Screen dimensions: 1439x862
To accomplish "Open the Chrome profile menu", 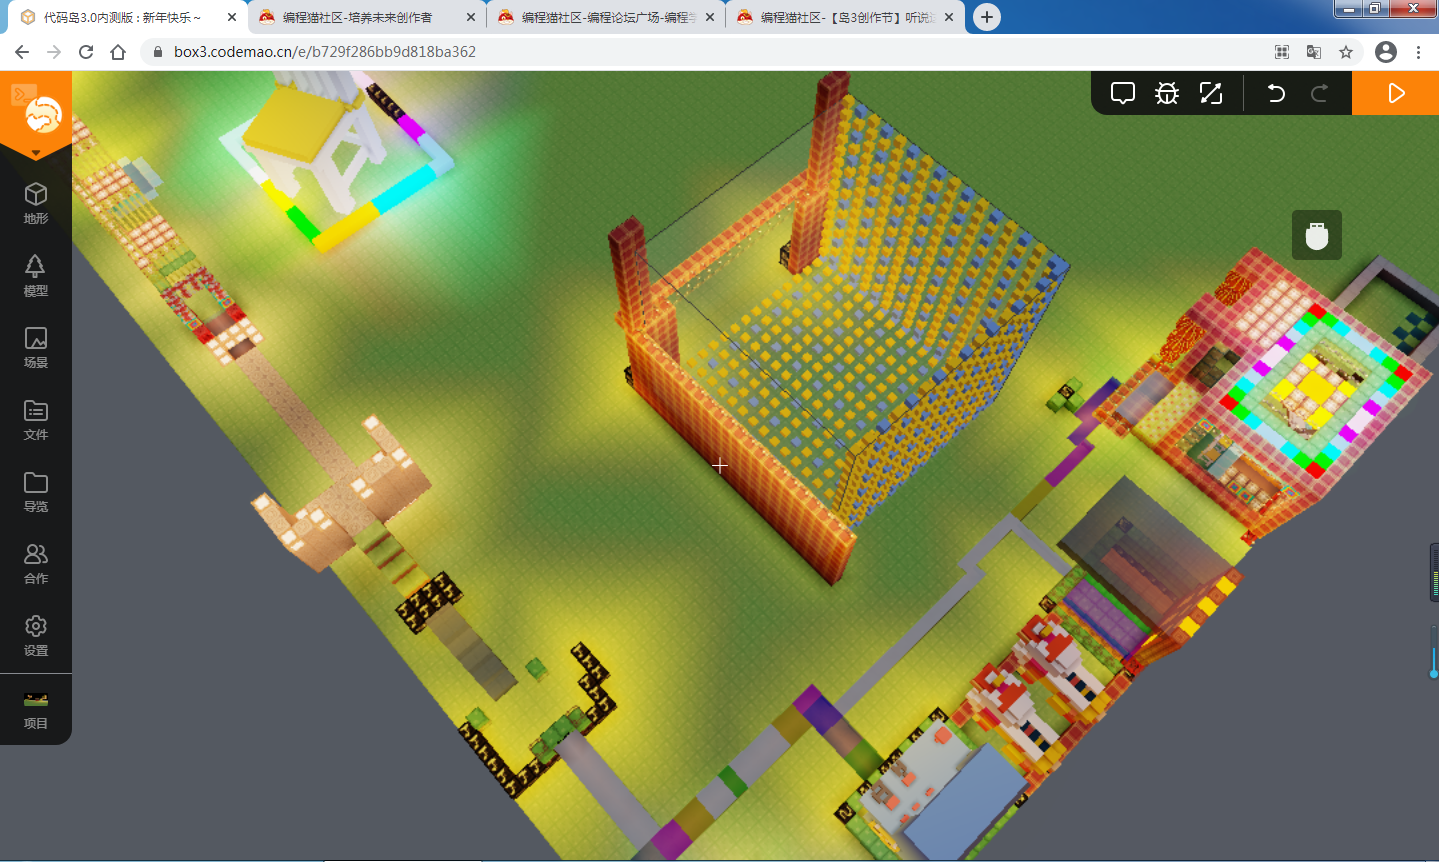I will tap(1386, 52).
